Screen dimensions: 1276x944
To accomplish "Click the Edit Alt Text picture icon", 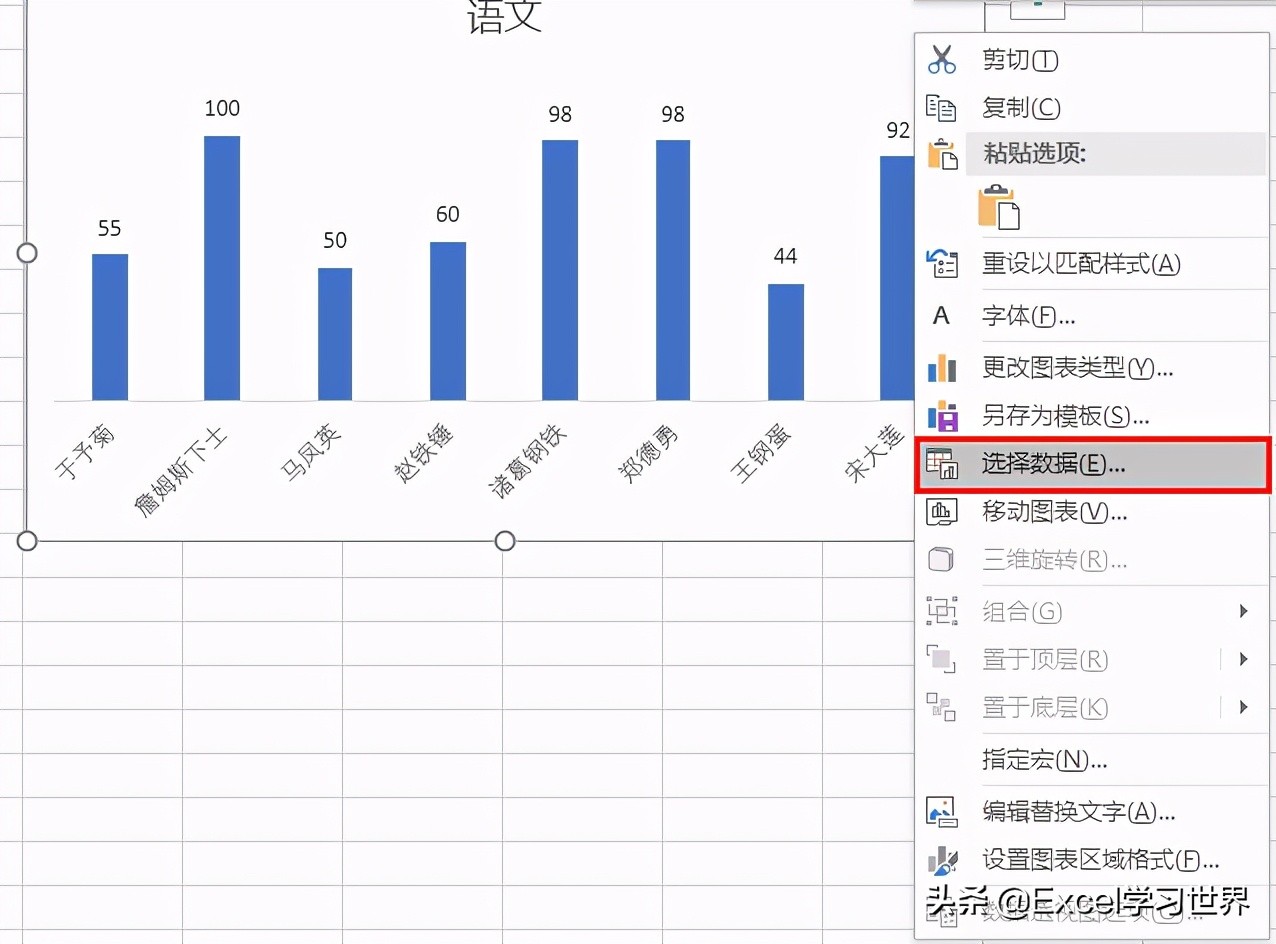I will [x=942, y=811].
